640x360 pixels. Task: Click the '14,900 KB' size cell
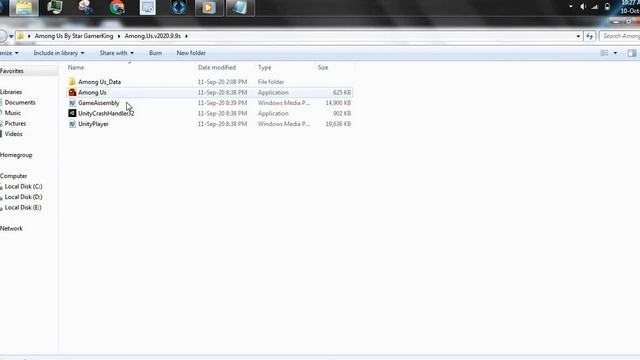point(338,103)
